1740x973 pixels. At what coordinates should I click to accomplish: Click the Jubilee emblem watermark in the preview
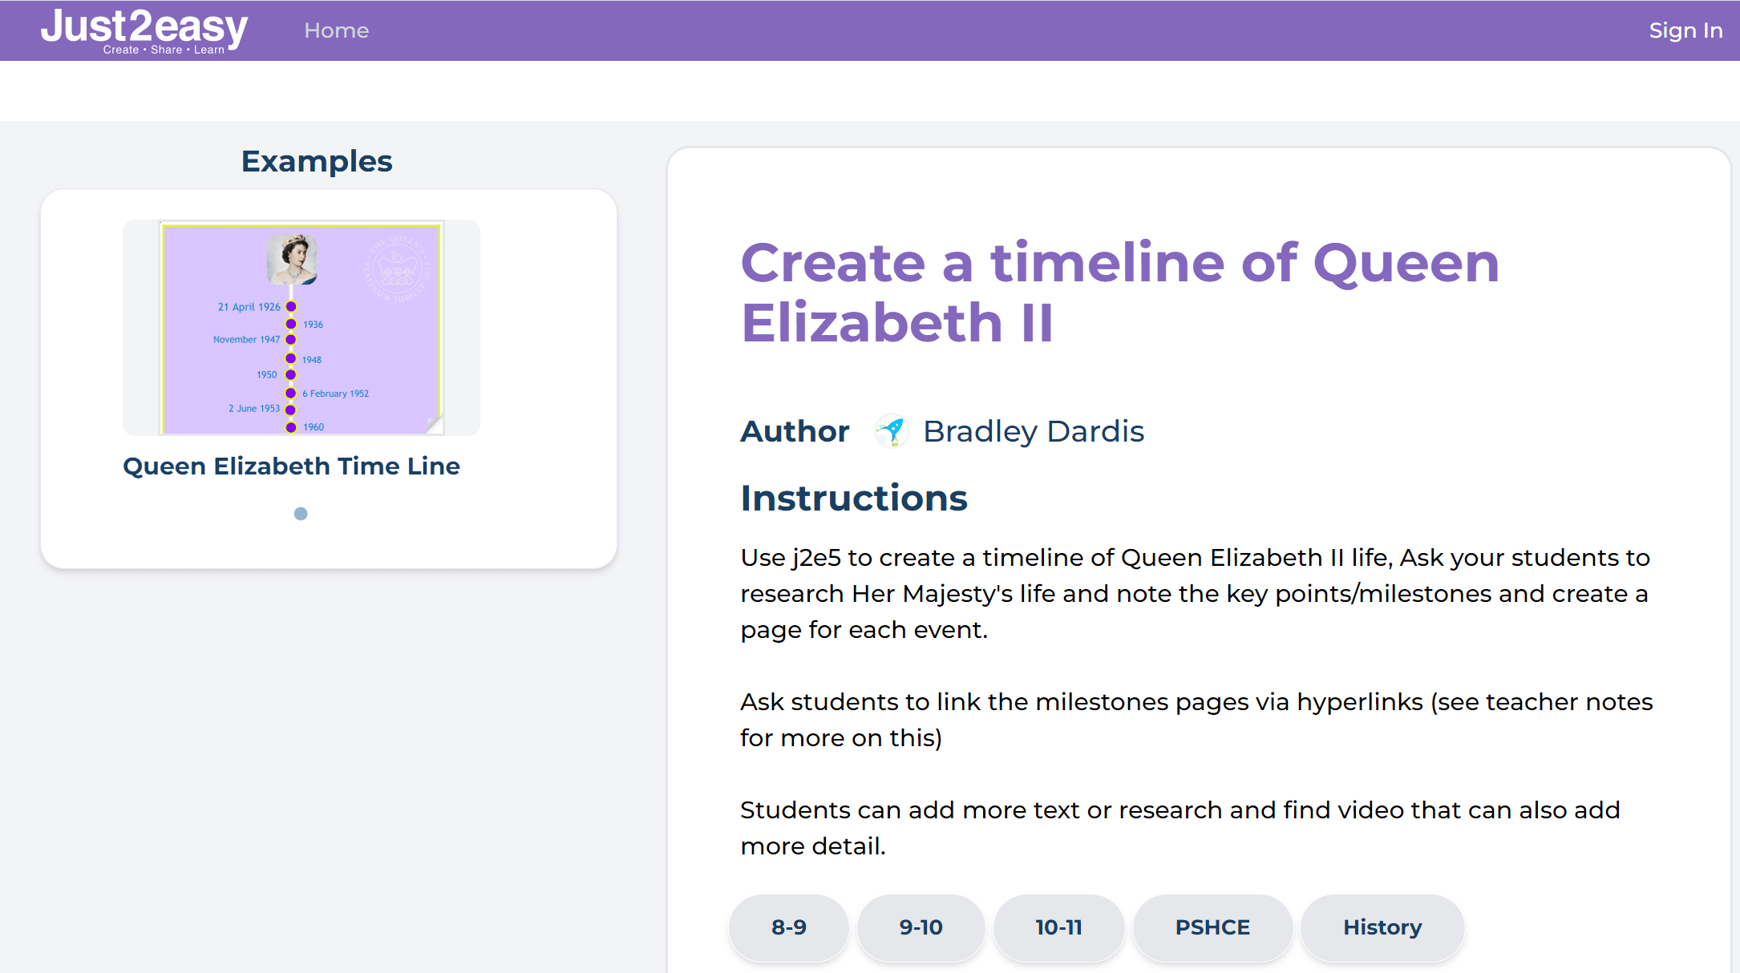(x=398, y=268)
